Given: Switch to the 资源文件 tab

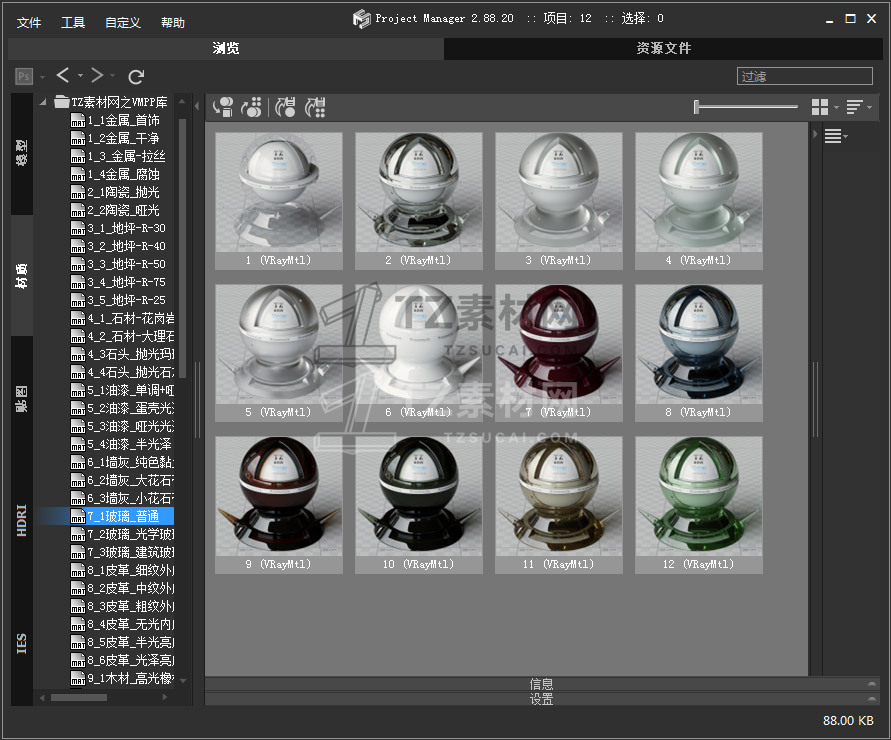Looking at the screenshot, I should pos(663,48).
